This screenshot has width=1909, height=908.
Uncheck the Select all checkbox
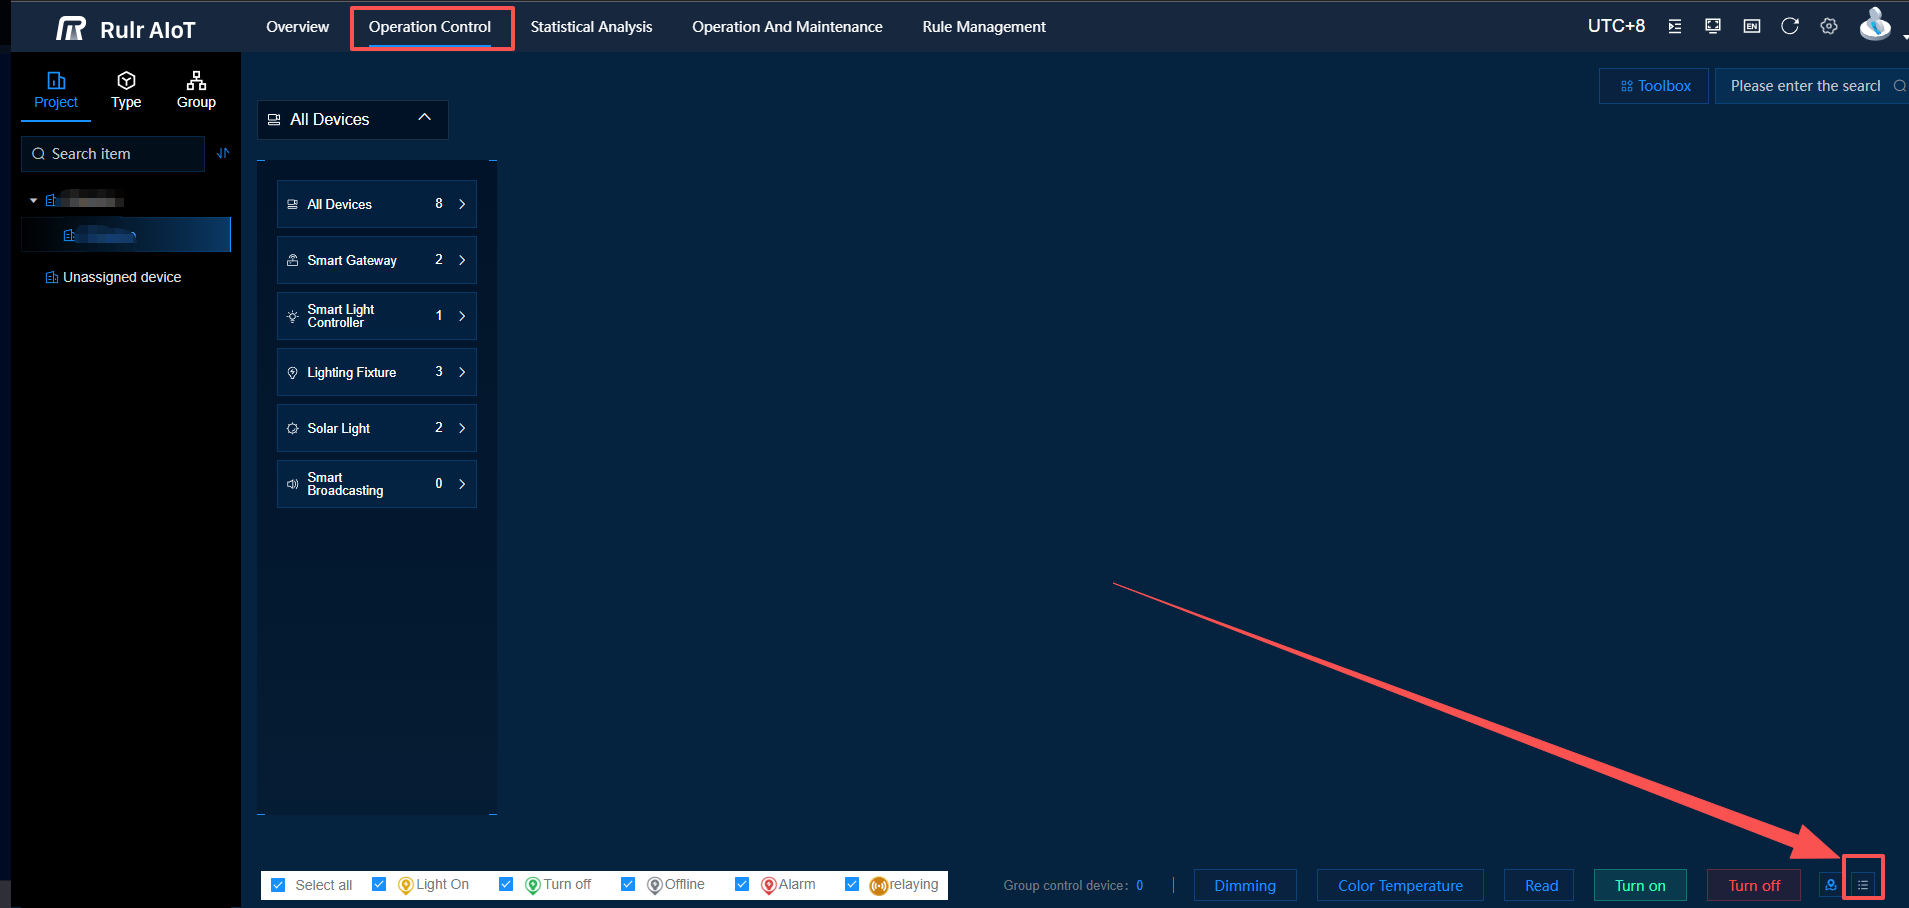[x=279, y=885]
